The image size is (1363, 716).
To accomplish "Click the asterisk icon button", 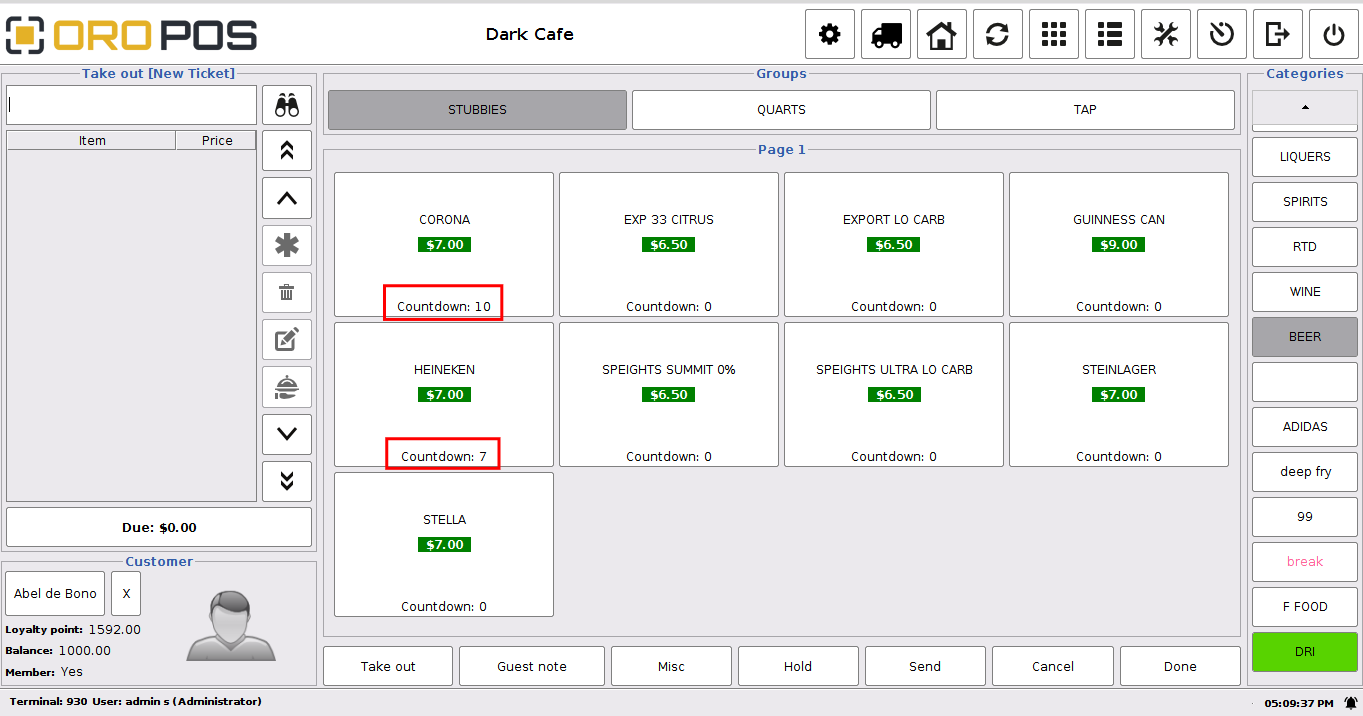I will coord(287,245).
